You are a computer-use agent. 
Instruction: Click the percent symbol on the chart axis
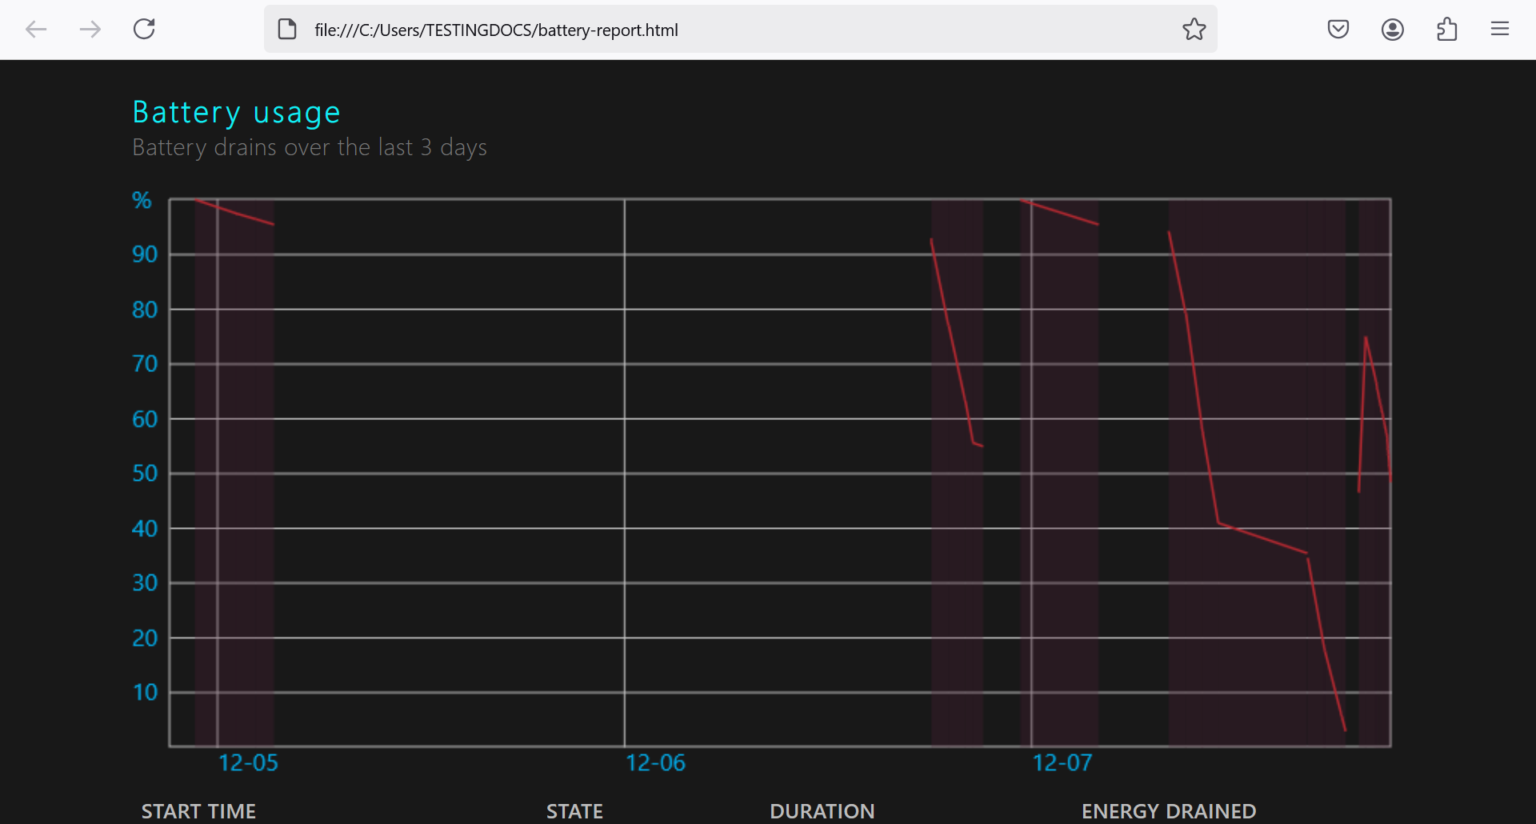click(x=141, y=199)
